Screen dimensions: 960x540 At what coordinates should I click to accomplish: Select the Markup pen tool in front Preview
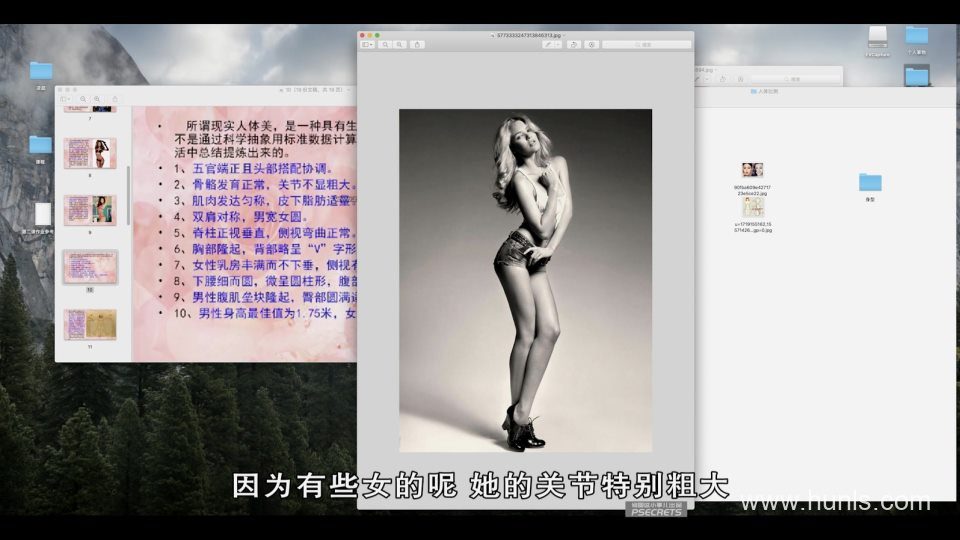(x=548, y=45)
